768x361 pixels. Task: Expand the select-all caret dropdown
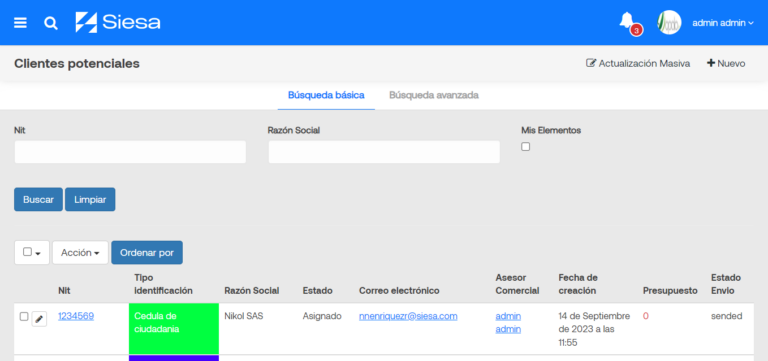38,254
